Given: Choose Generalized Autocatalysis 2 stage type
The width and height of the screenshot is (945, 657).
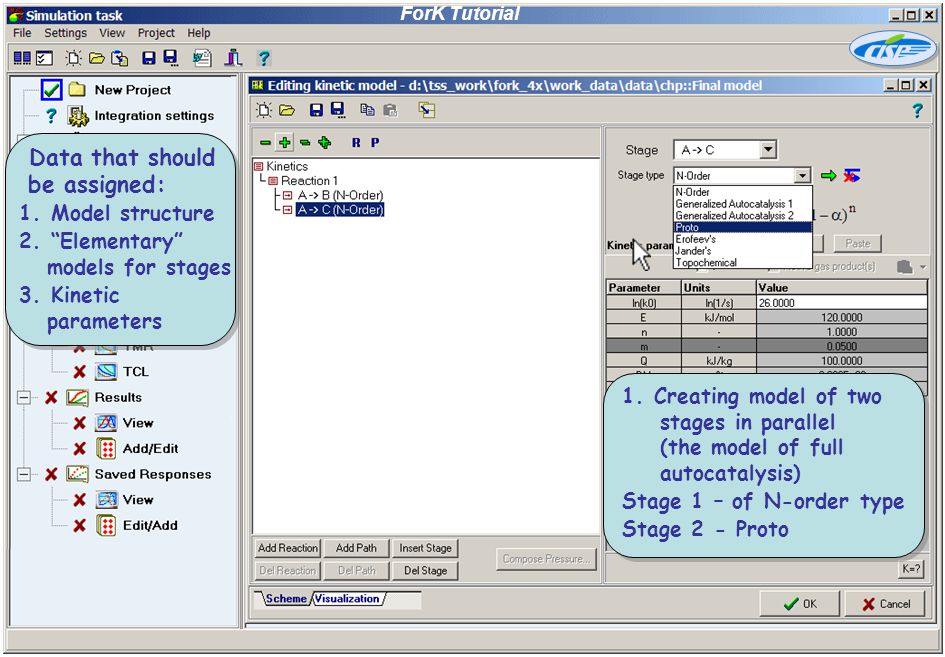Looking at the screenshot, I should pyautogui.click(x=742, y=215).
